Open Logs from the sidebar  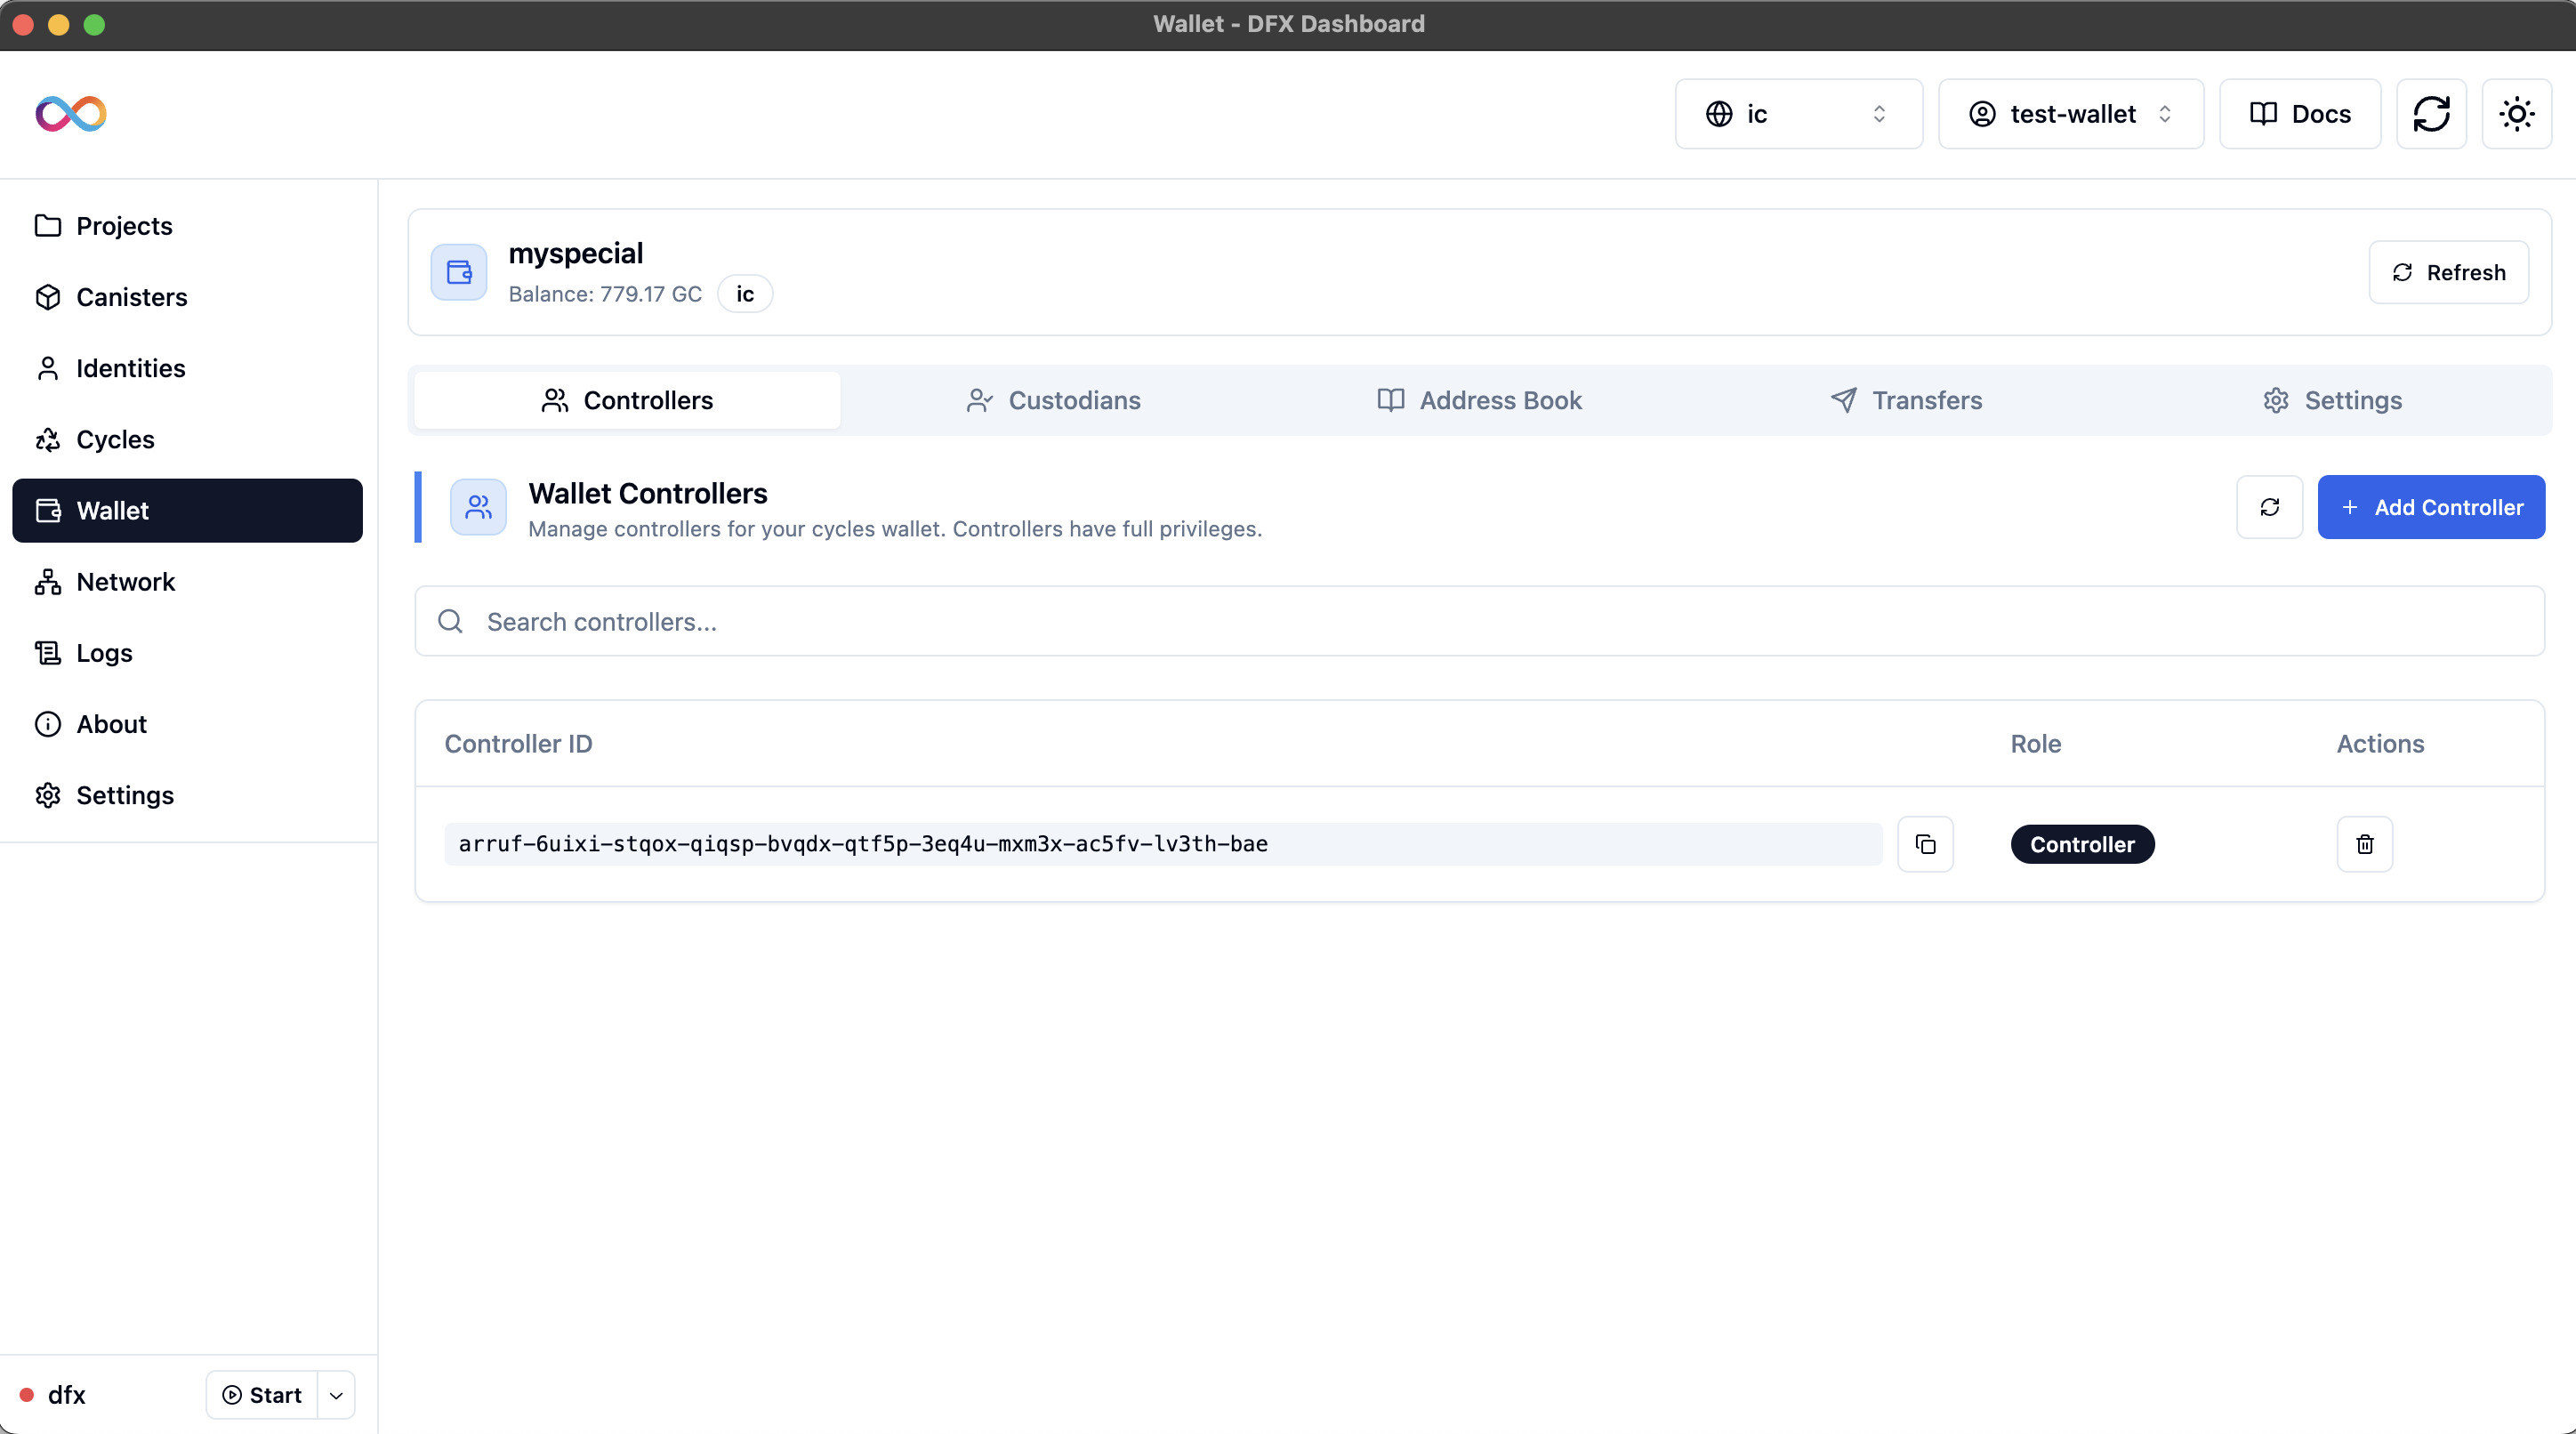[x=104, y=653]
